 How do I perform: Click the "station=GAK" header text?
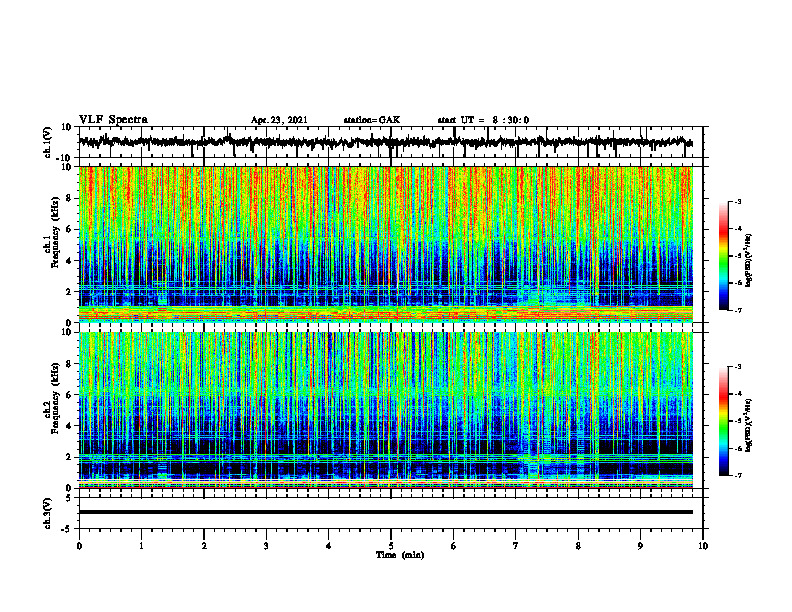coord(372,120)
